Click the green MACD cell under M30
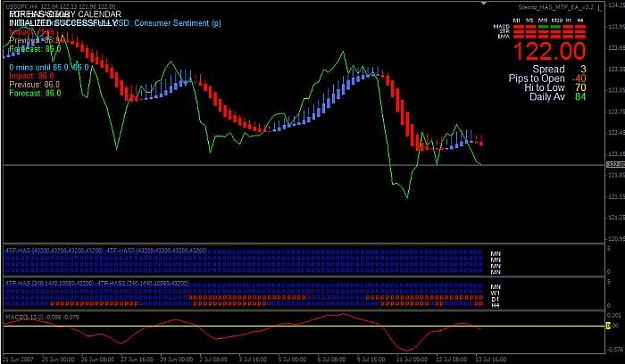 (556, 27)
